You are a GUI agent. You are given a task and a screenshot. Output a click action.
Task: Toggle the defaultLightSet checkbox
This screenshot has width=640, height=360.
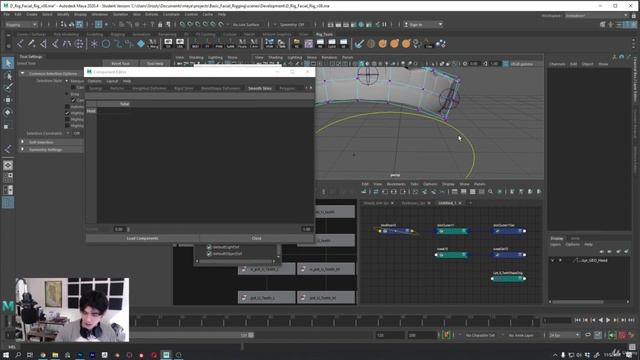tap(209, 247)
